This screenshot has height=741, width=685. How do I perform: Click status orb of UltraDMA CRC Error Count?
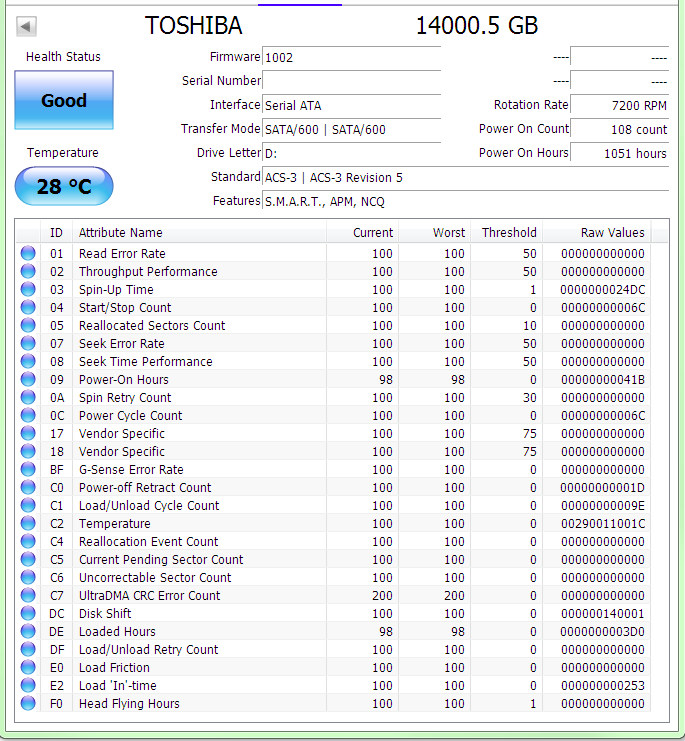click(28, 595)
